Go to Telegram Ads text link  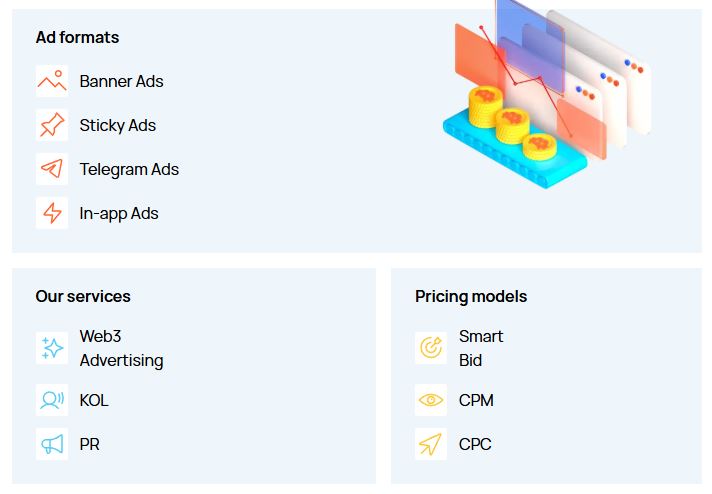tap(129, 169)
